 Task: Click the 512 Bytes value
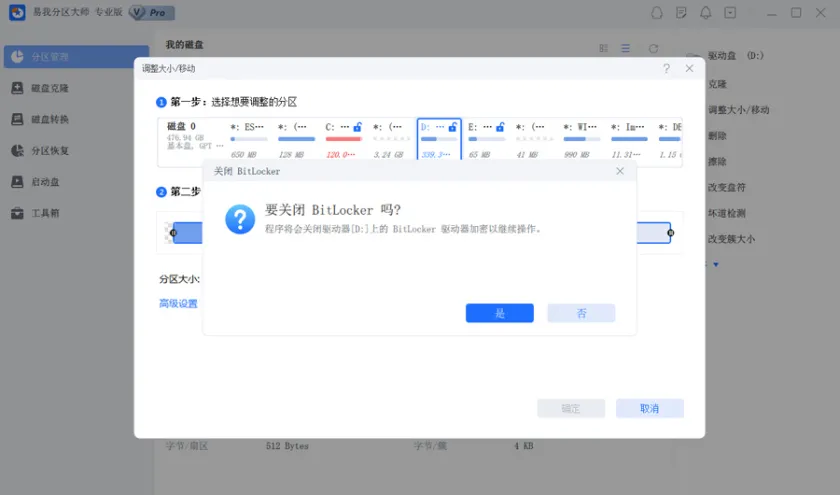pos(287,446)
